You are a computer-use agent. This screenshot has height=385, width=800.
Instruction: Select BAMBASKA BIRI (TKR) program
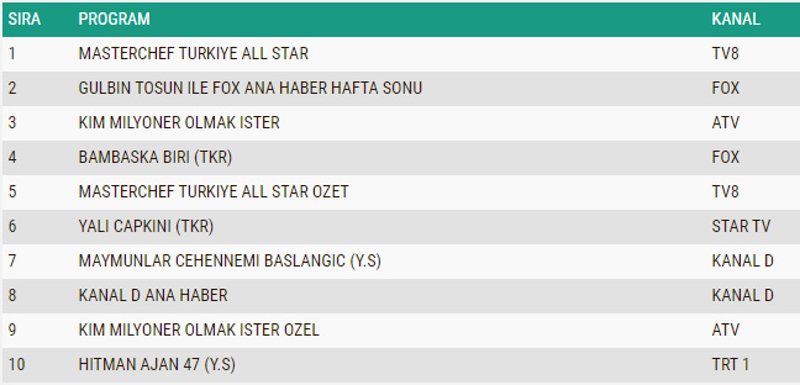(x=155, y=158)
